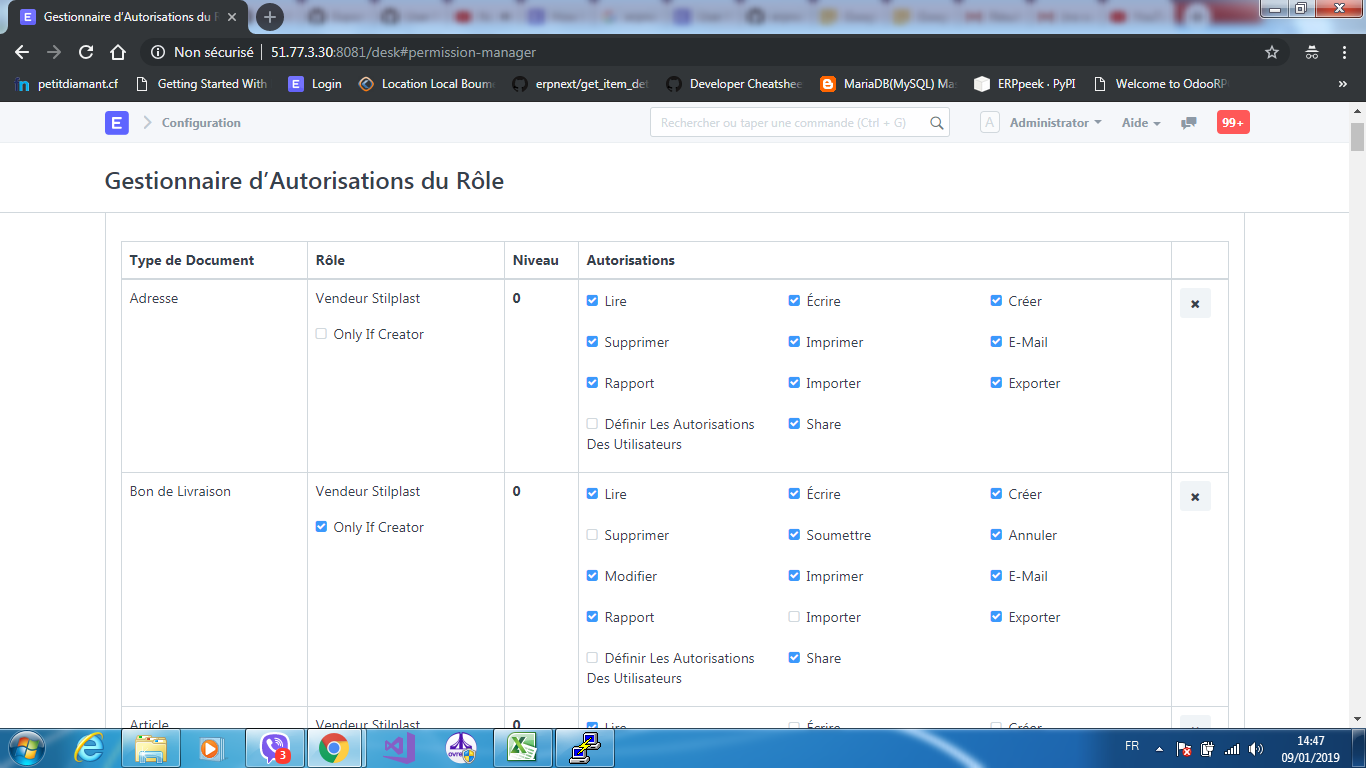Open the Chrome three-dot menu
The height and width of the screenshot is (768, 1366).
tap(1344, 52)
